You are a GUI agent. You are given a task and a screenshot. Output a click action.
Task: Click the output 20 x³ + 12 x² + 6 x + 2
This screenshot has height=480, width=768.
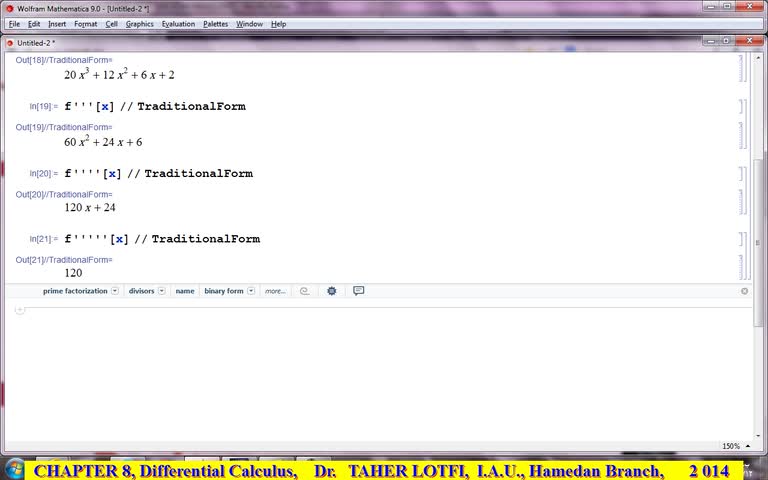(119, 74)
